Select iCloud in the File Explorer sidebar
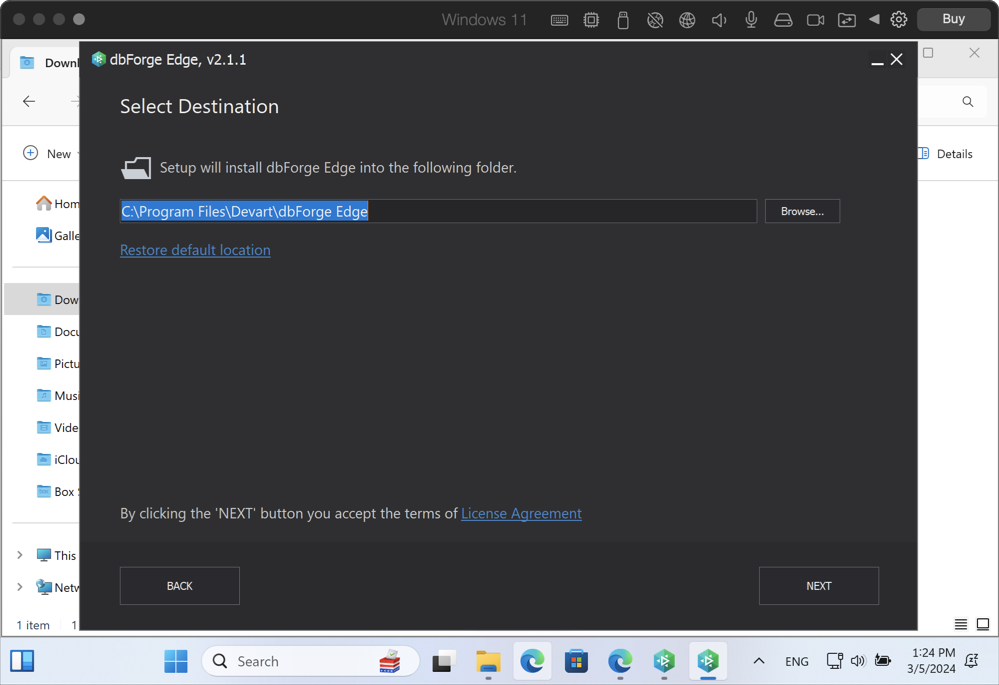Viewport: 999px width, 685px height. click(58, 459)
